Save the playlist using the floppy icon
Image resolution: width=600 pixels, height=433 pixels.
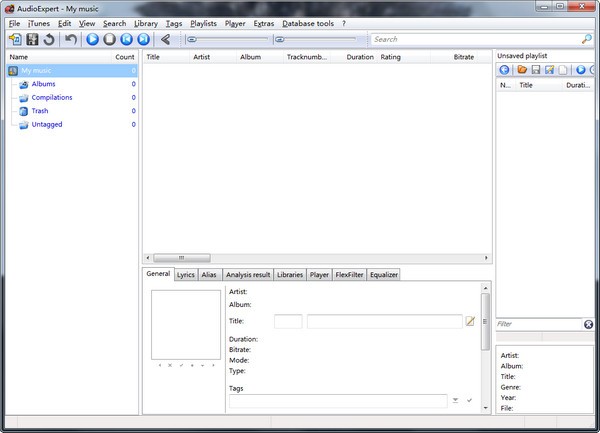click(535, 70)
